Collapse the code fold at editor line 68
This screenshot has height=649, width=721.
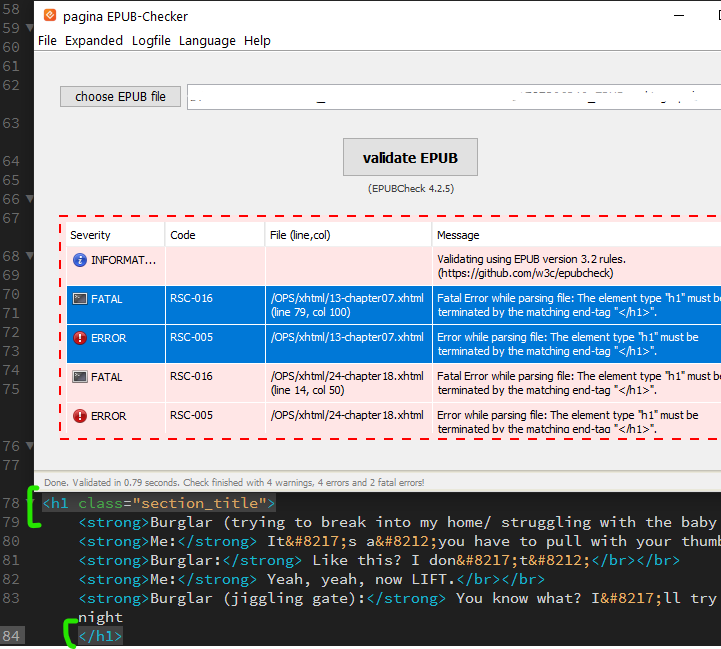click(x=29, y=256)
